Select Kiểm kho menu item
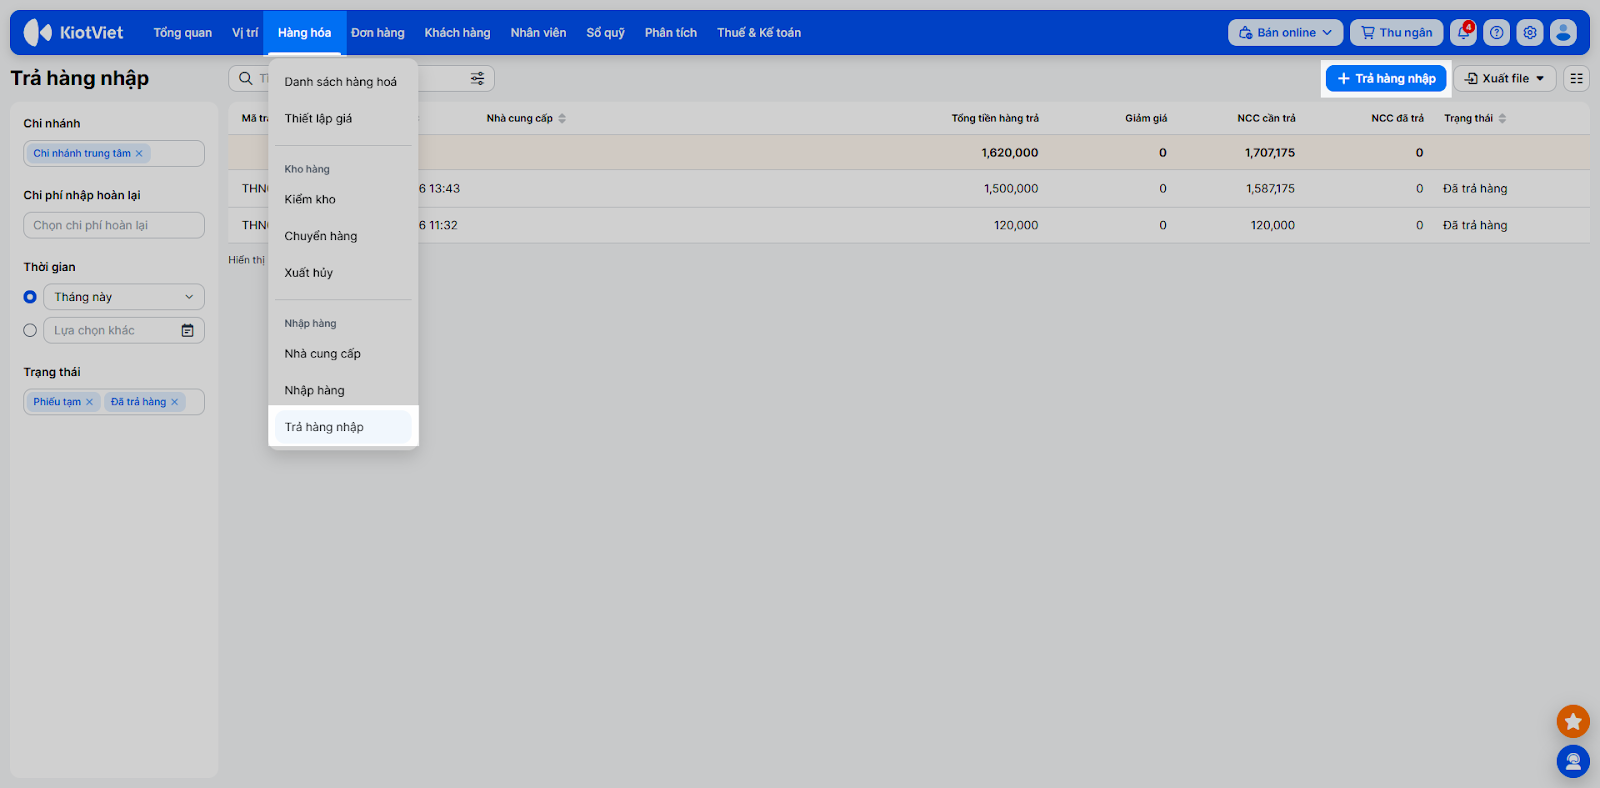1600x788 pixels. 343,199
